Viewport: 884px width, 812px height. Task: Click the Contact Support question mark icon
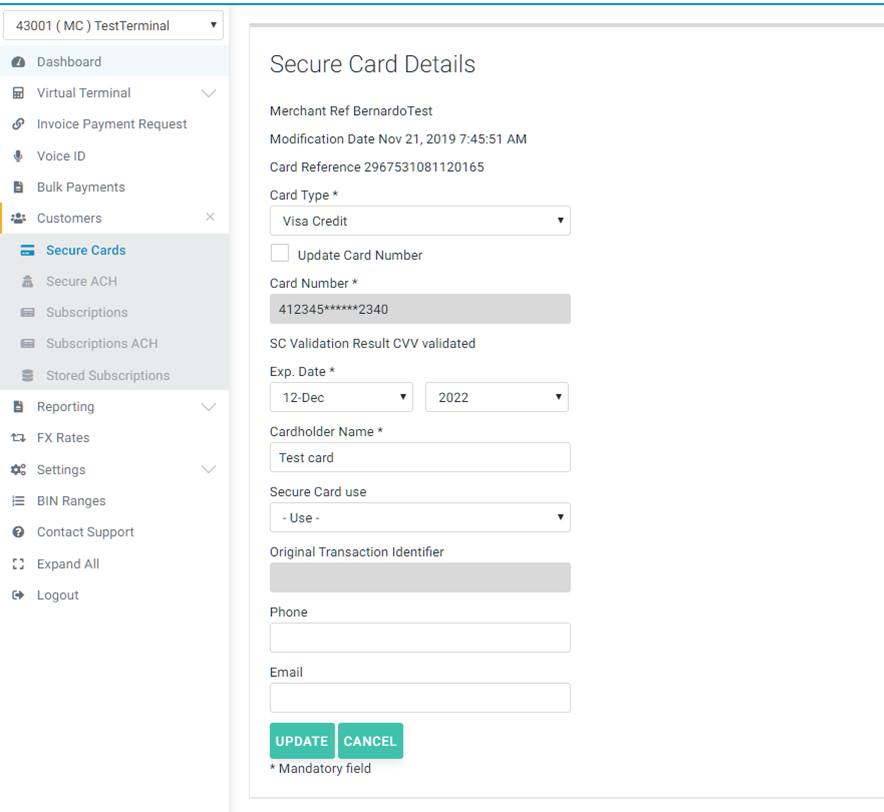point(18,532)
